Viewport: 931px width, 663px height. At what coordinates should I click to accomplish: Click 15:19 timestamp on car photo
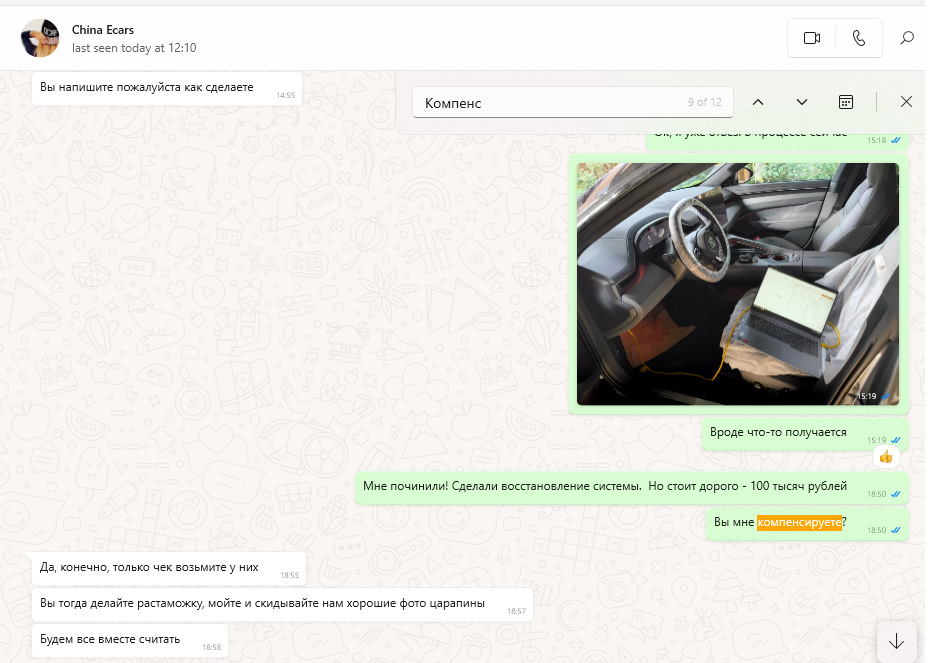tap(866, 396)
